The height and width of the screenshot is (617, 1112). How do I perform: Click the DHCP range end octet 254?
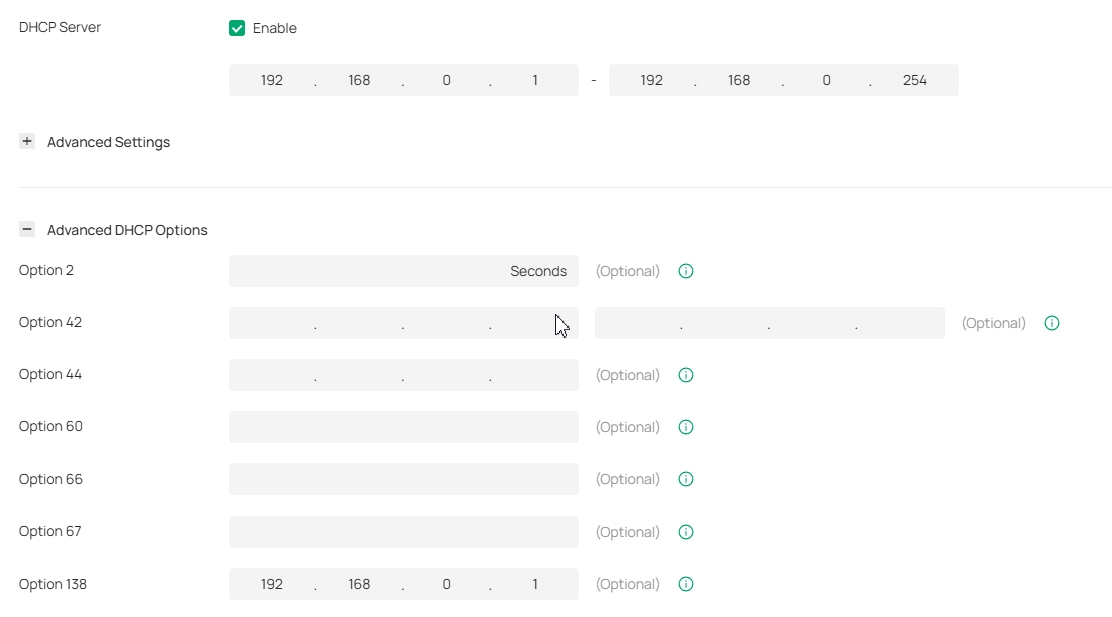(914, 80)
